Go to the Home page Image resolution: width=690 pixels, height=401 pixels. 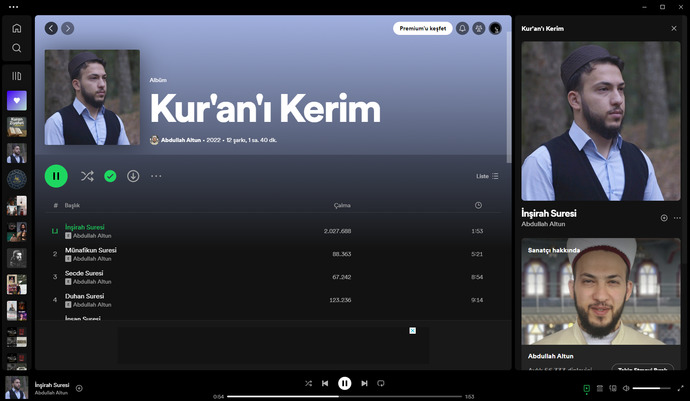point(17,28)
